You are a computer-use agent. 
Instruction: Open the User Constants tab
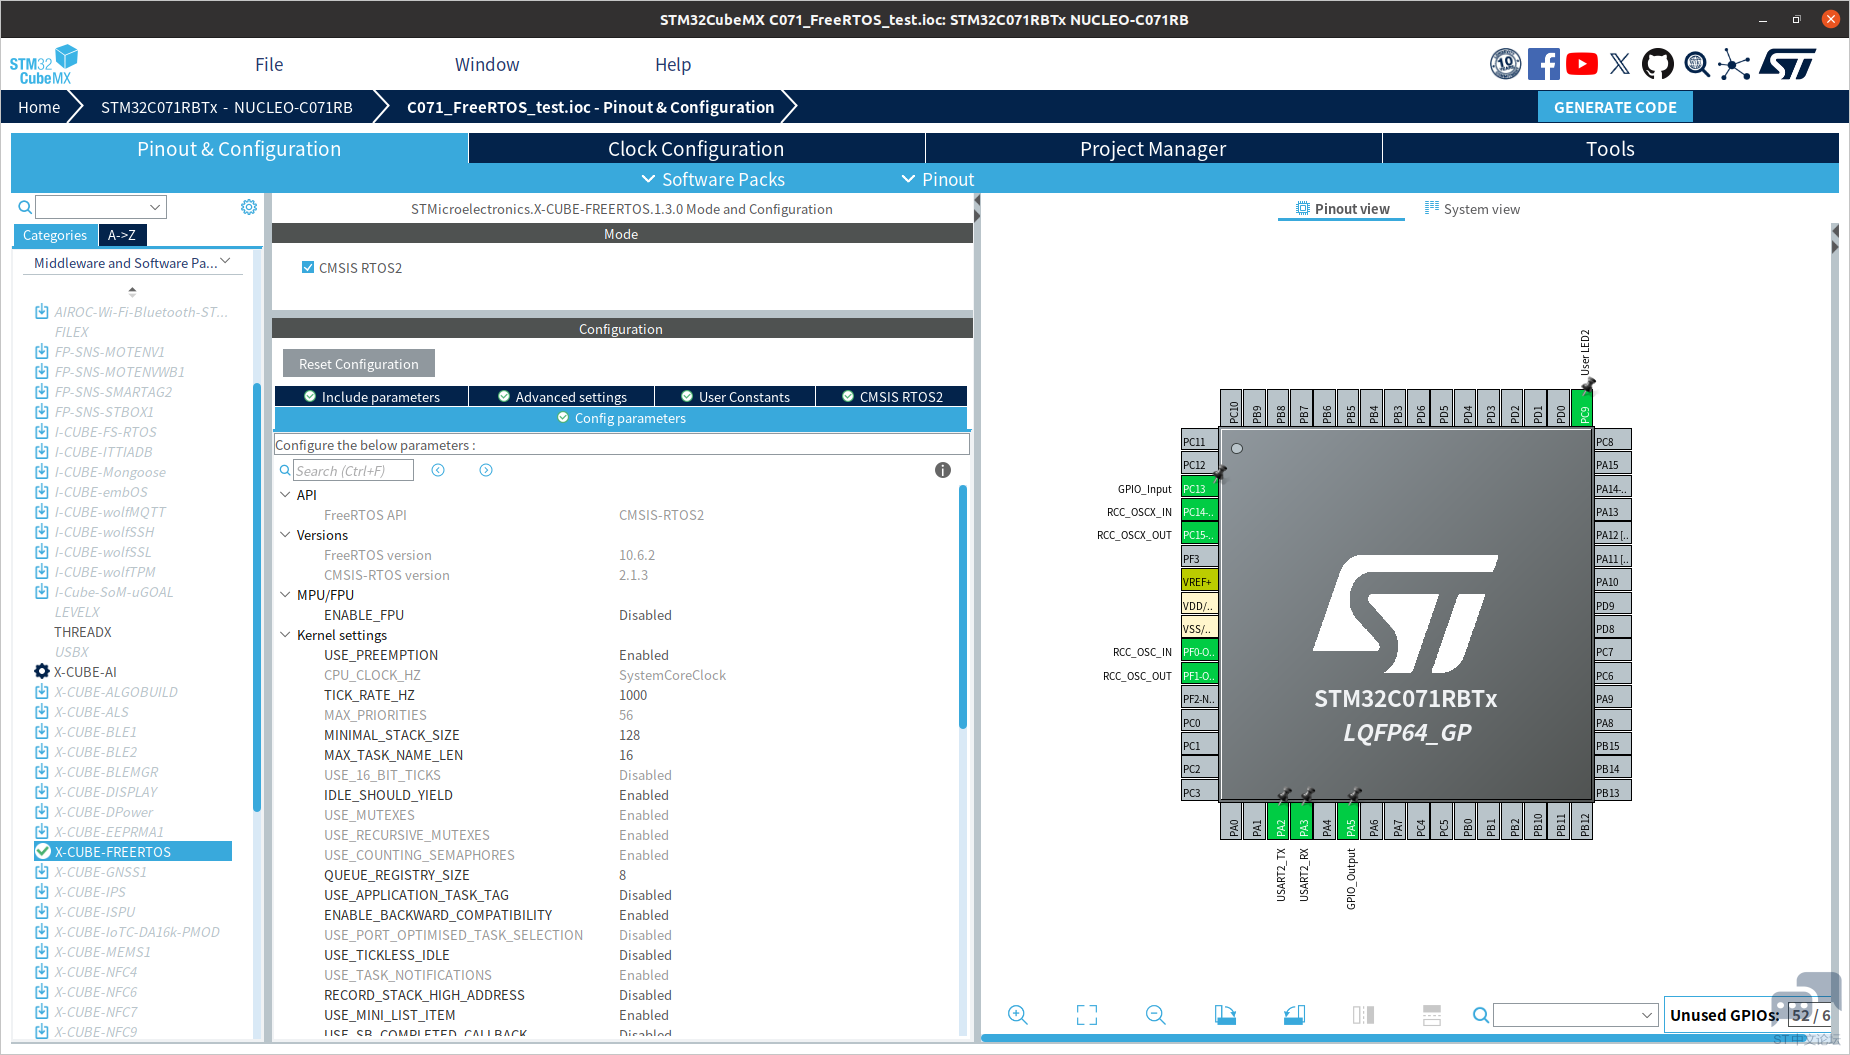pos(735,397)
